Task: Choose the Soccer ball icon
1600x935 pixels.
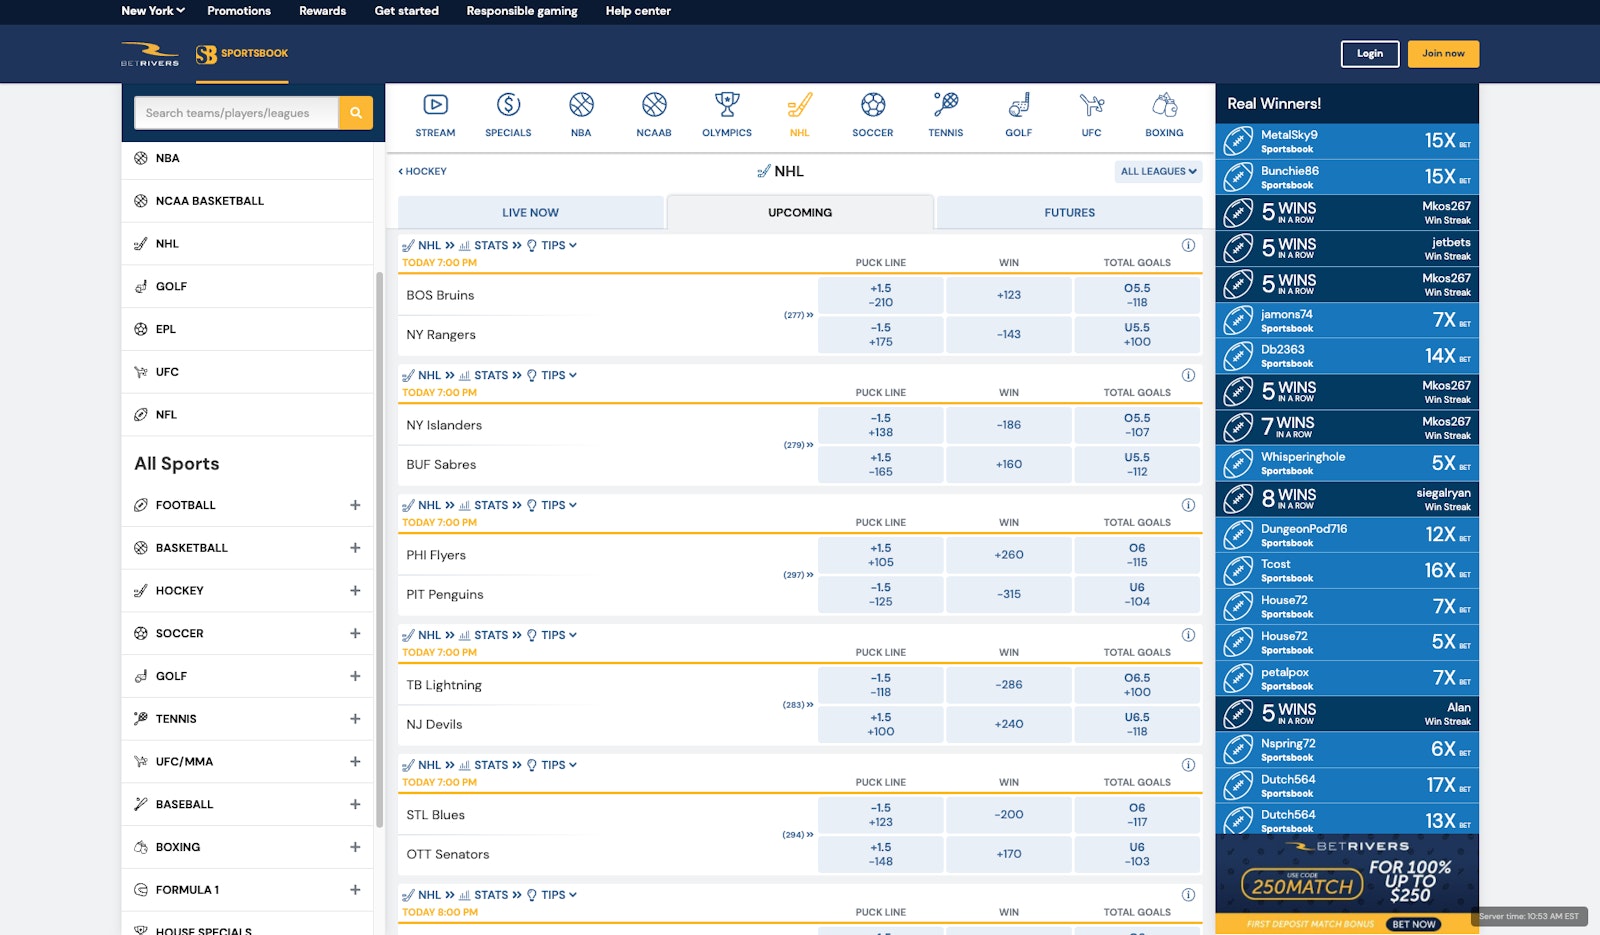Action: pyautogui.click(x=873, y=105)
